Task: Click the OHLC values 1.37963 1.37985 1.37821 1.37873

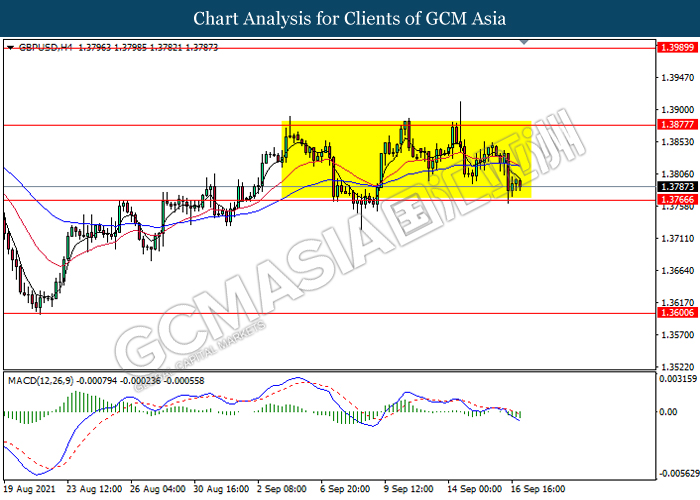Action: pos(148,47)
